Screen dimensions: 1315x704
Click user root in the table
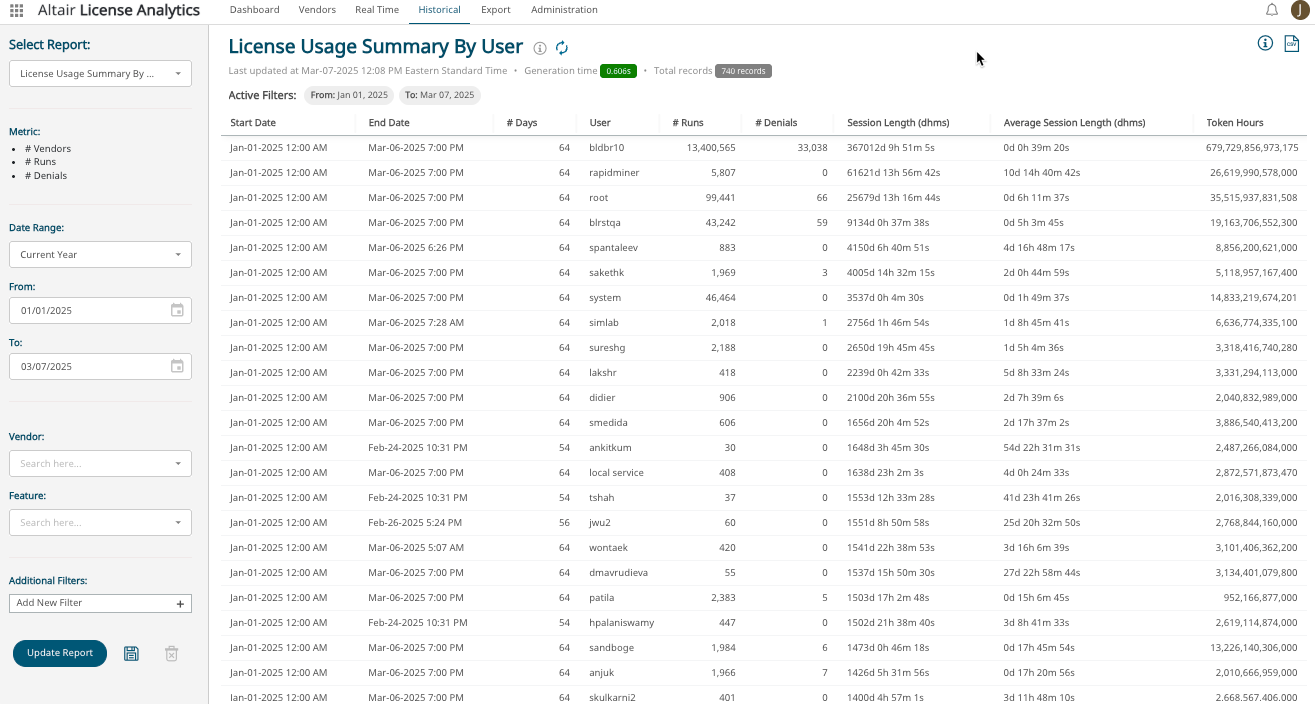[599, 198]
